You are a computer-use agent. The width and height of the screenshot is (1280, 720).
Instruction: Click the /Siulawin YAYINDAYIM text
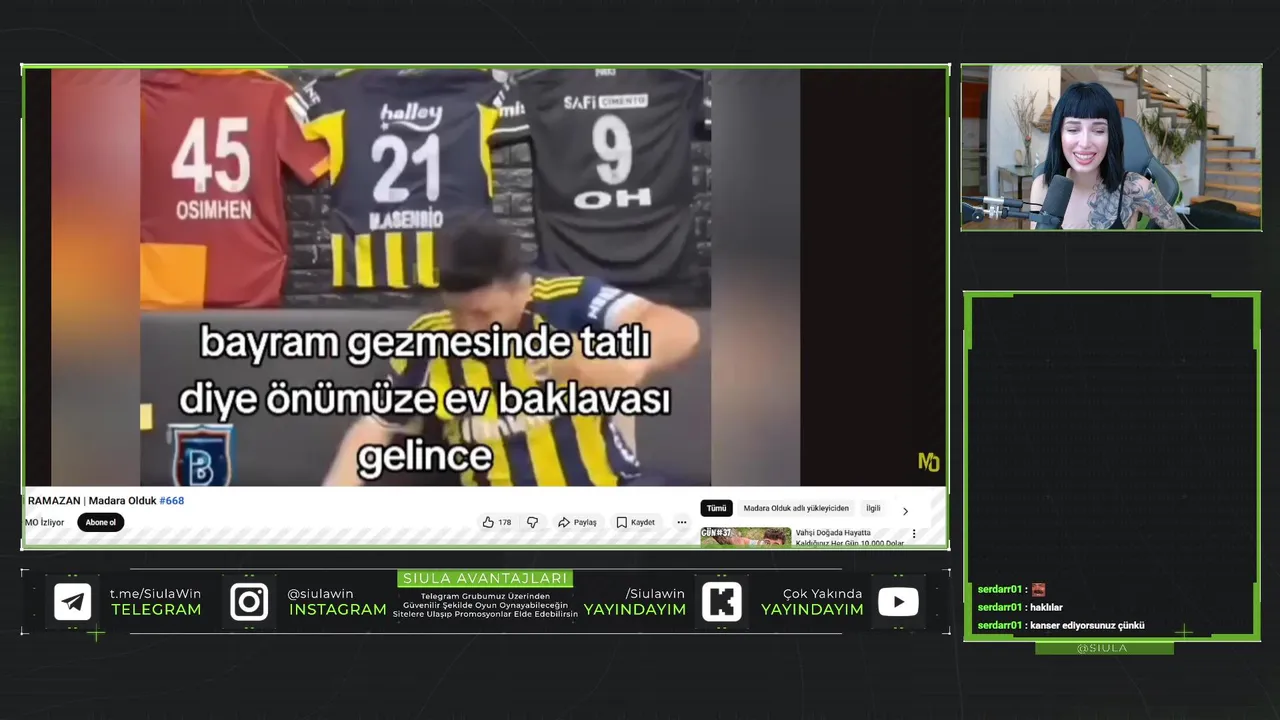[635, 602]
